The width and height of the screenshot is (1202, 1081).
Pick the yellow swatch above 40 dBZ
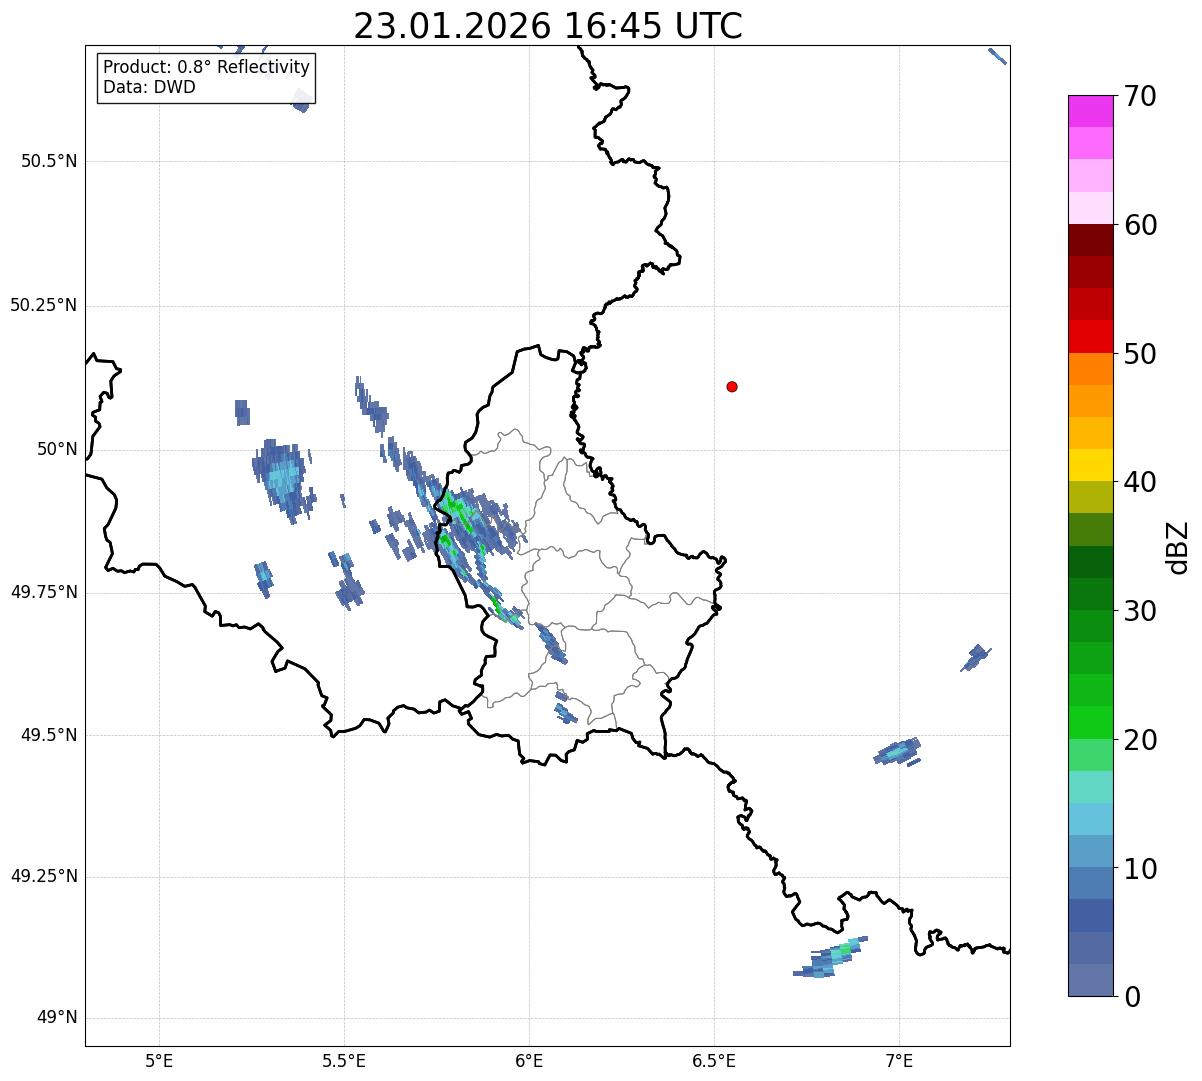pyautogui.click(x=1090, y=465)
